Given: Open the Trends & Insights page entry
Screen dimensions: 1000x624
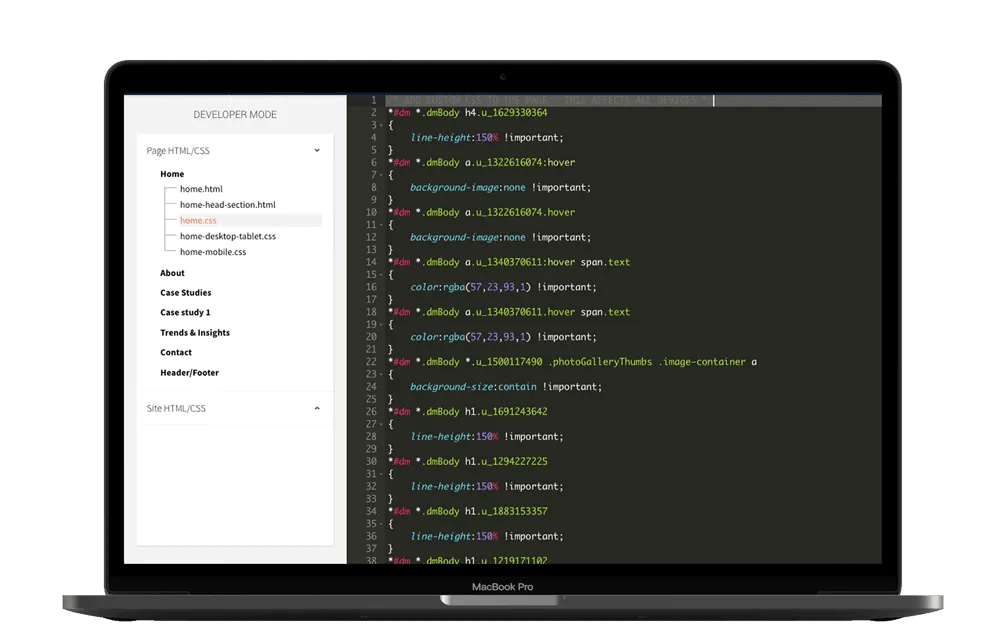Looking at the screenshot, I should pos(195,333).
